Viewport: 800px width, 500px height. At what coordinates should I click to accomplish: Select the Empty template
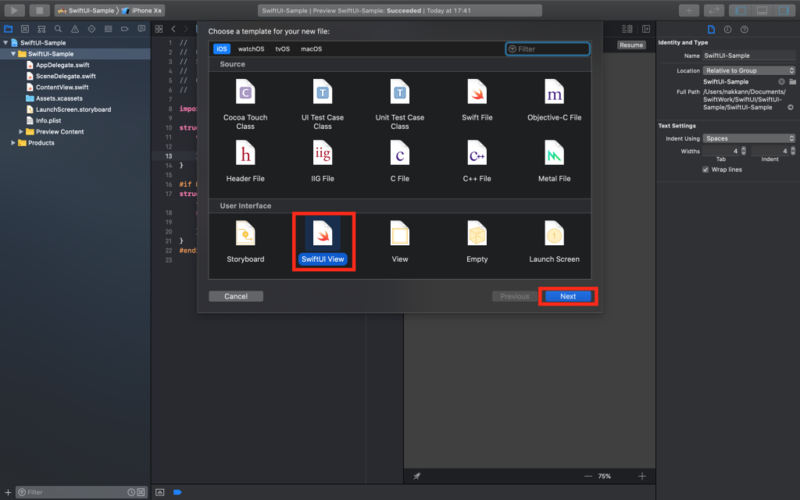(x=477, y=242)
